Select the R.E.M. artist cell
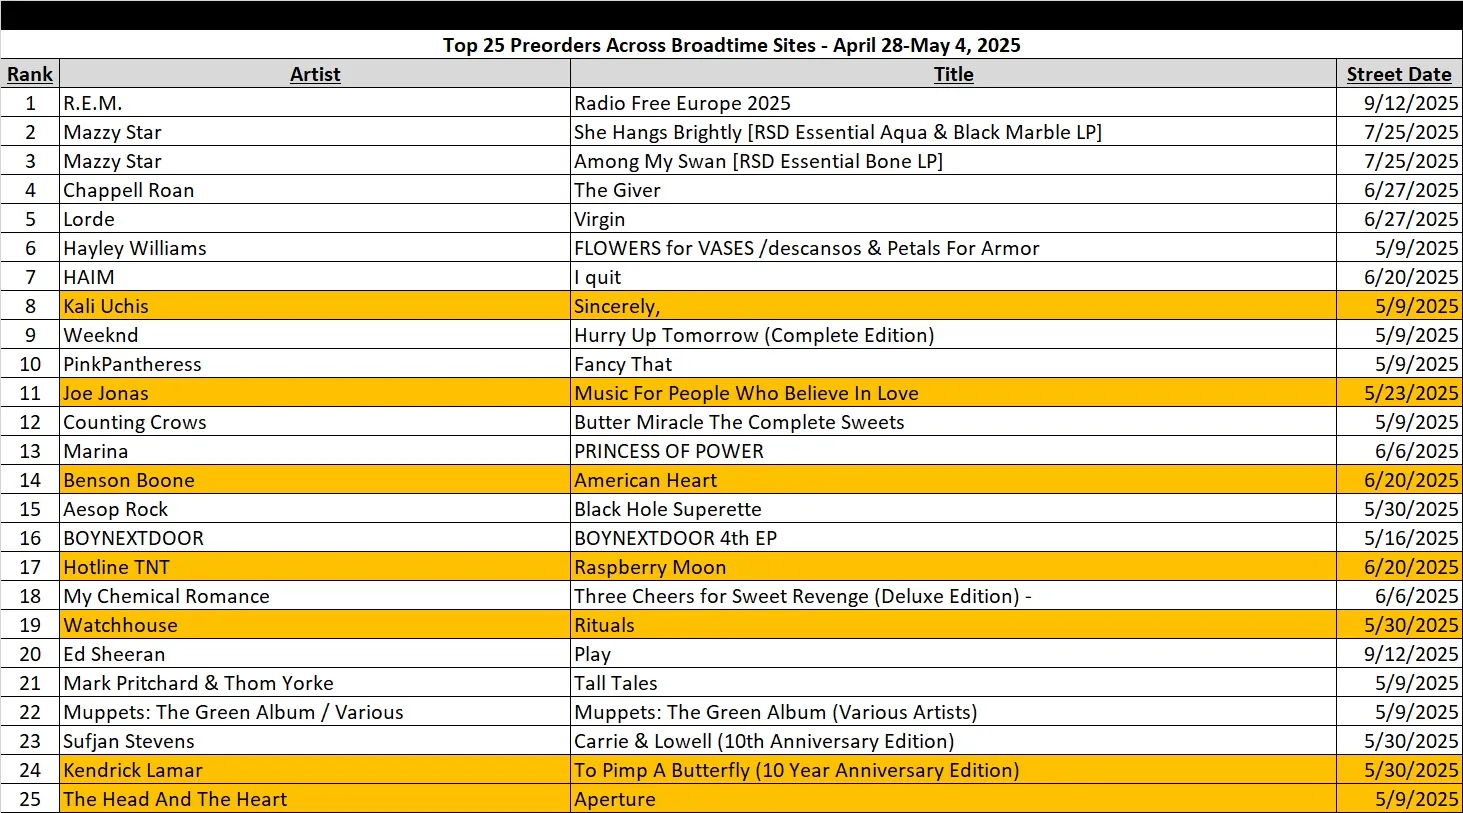This screenshot has height=813, width=1463. click(315, 103)
